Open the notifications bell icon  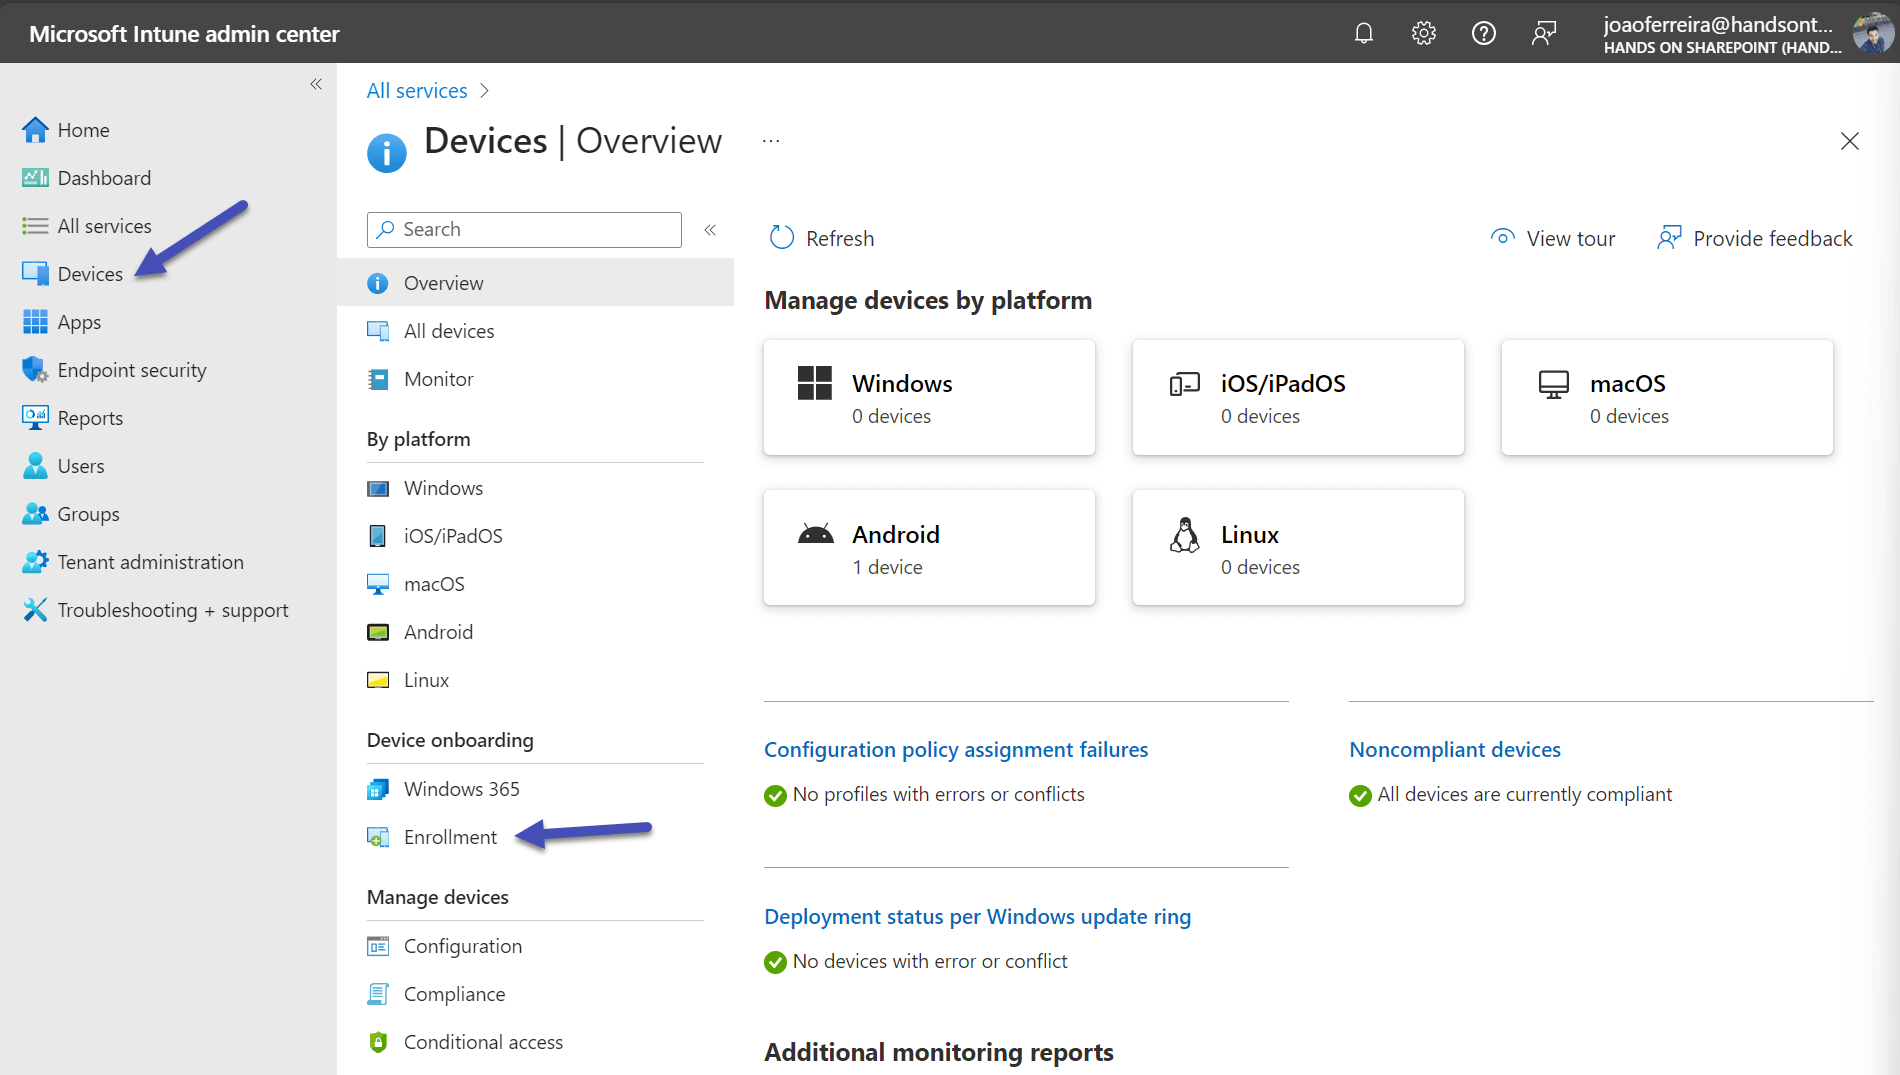[x=1363, y=33]
